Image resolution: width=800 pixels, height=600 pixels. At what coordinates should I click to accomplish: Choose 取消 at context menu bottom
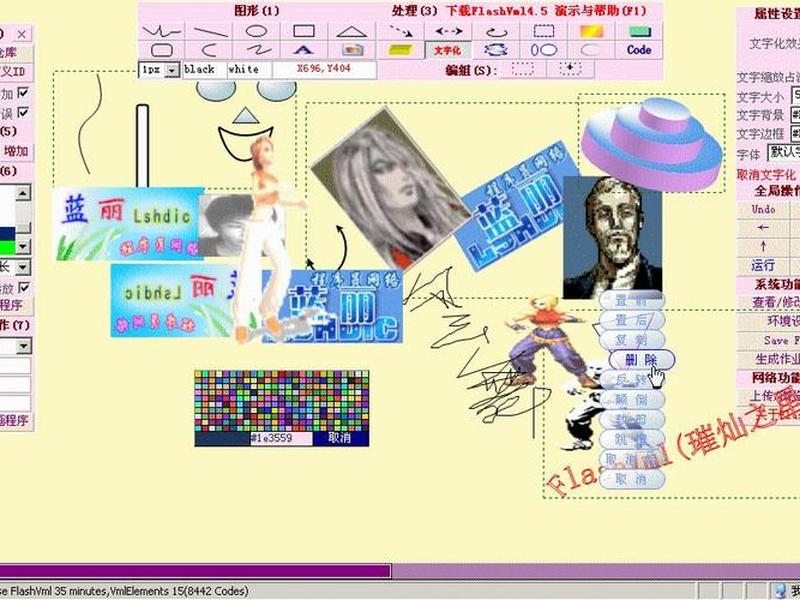click(x=632, y=479)
